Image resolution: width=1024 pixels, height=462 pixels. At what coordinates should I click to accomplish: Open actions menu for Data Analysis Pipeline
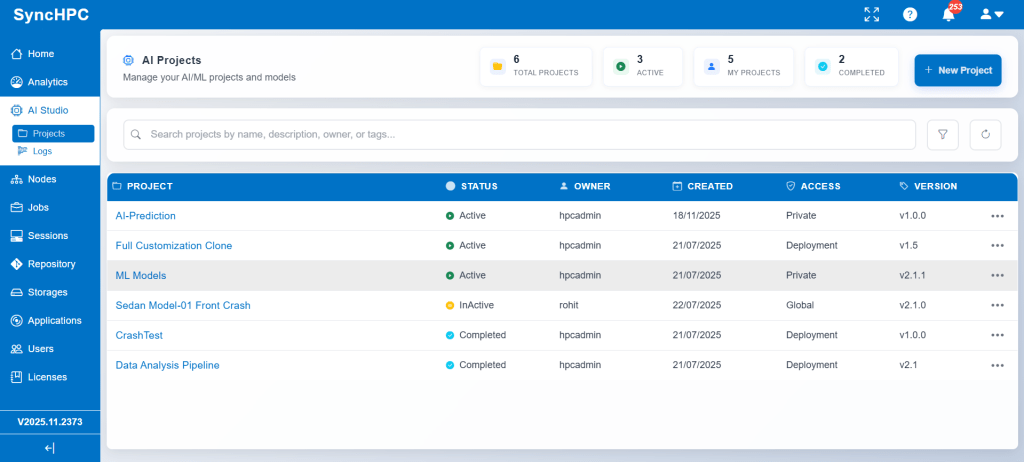click(x=996, y=366)
